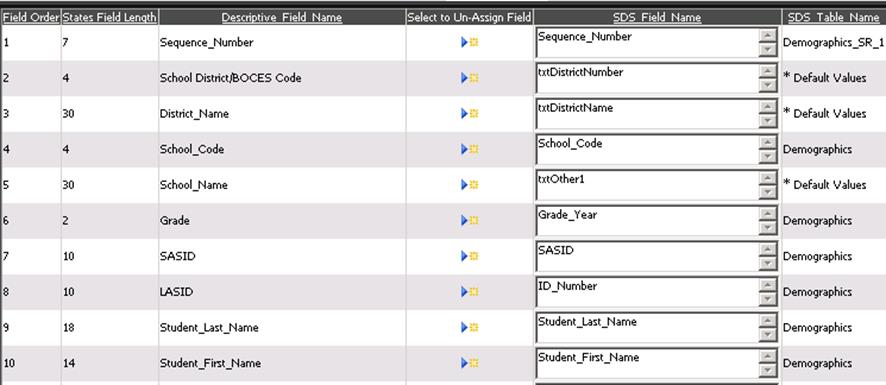Click un-assign icon for Student_Last_Name row
Image resolution: width=886 pixels, height=385 pixels.
coord(470,327)
